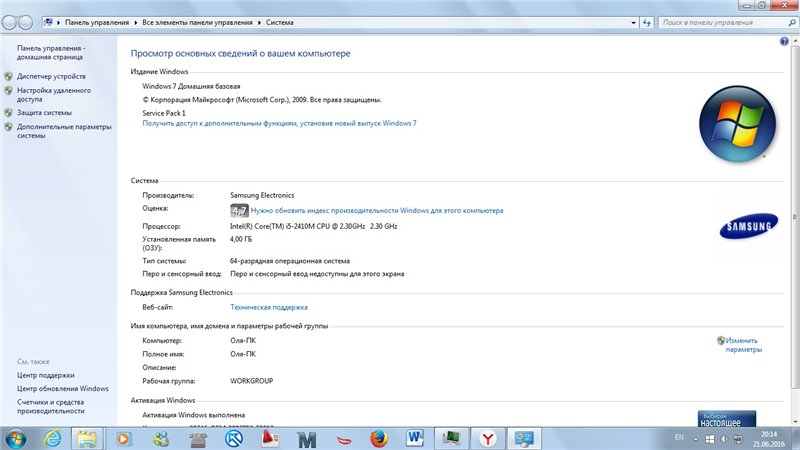Open the blue circled K application icon
The width and height of the screenshot is (800, 450).
pos(234,439)
